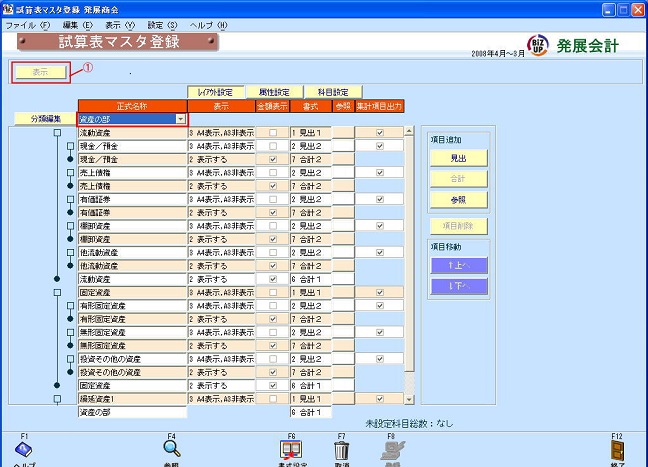Toggle 金額表示 checkbox in first 流動資産 row
The image size is (648, 467).
272,132
